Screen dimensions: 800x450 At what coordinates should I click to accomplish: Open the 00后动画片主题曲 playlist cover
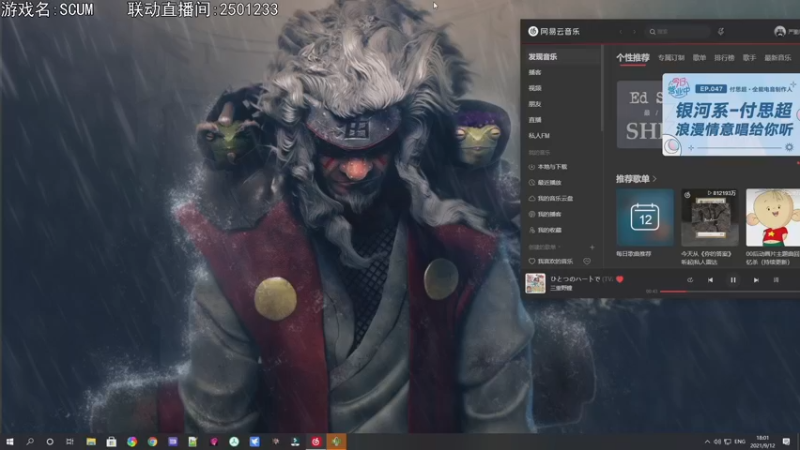coord(773,218)
